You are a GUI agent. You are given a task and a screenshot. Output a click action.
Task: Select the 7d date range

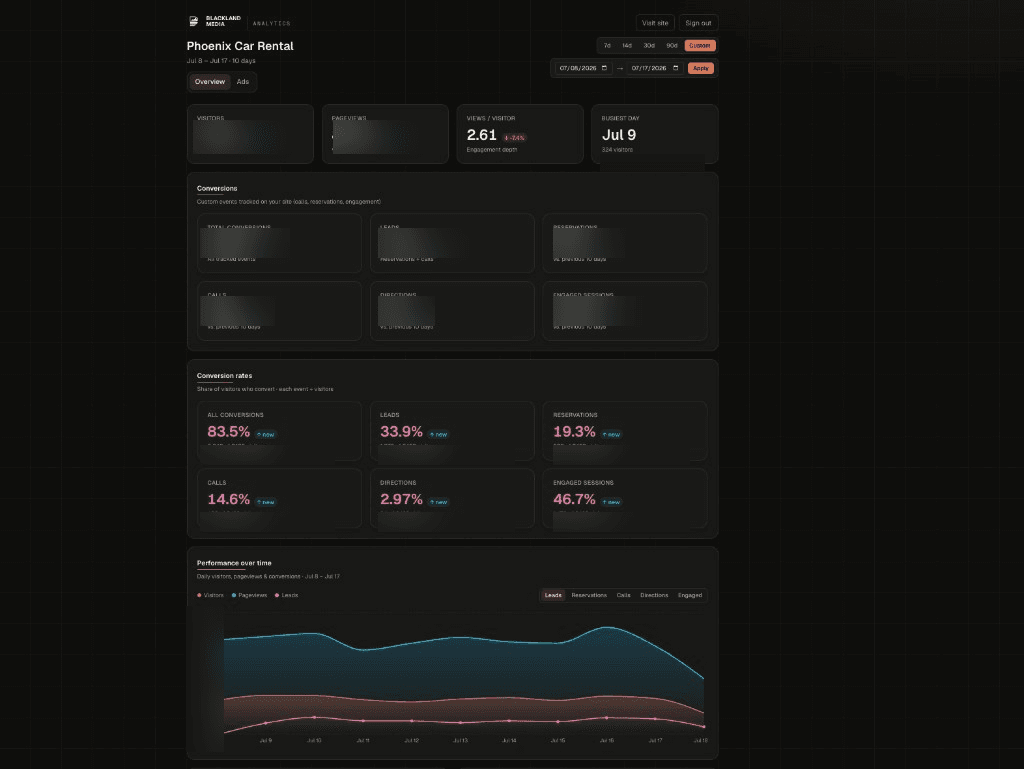[607, 46]
